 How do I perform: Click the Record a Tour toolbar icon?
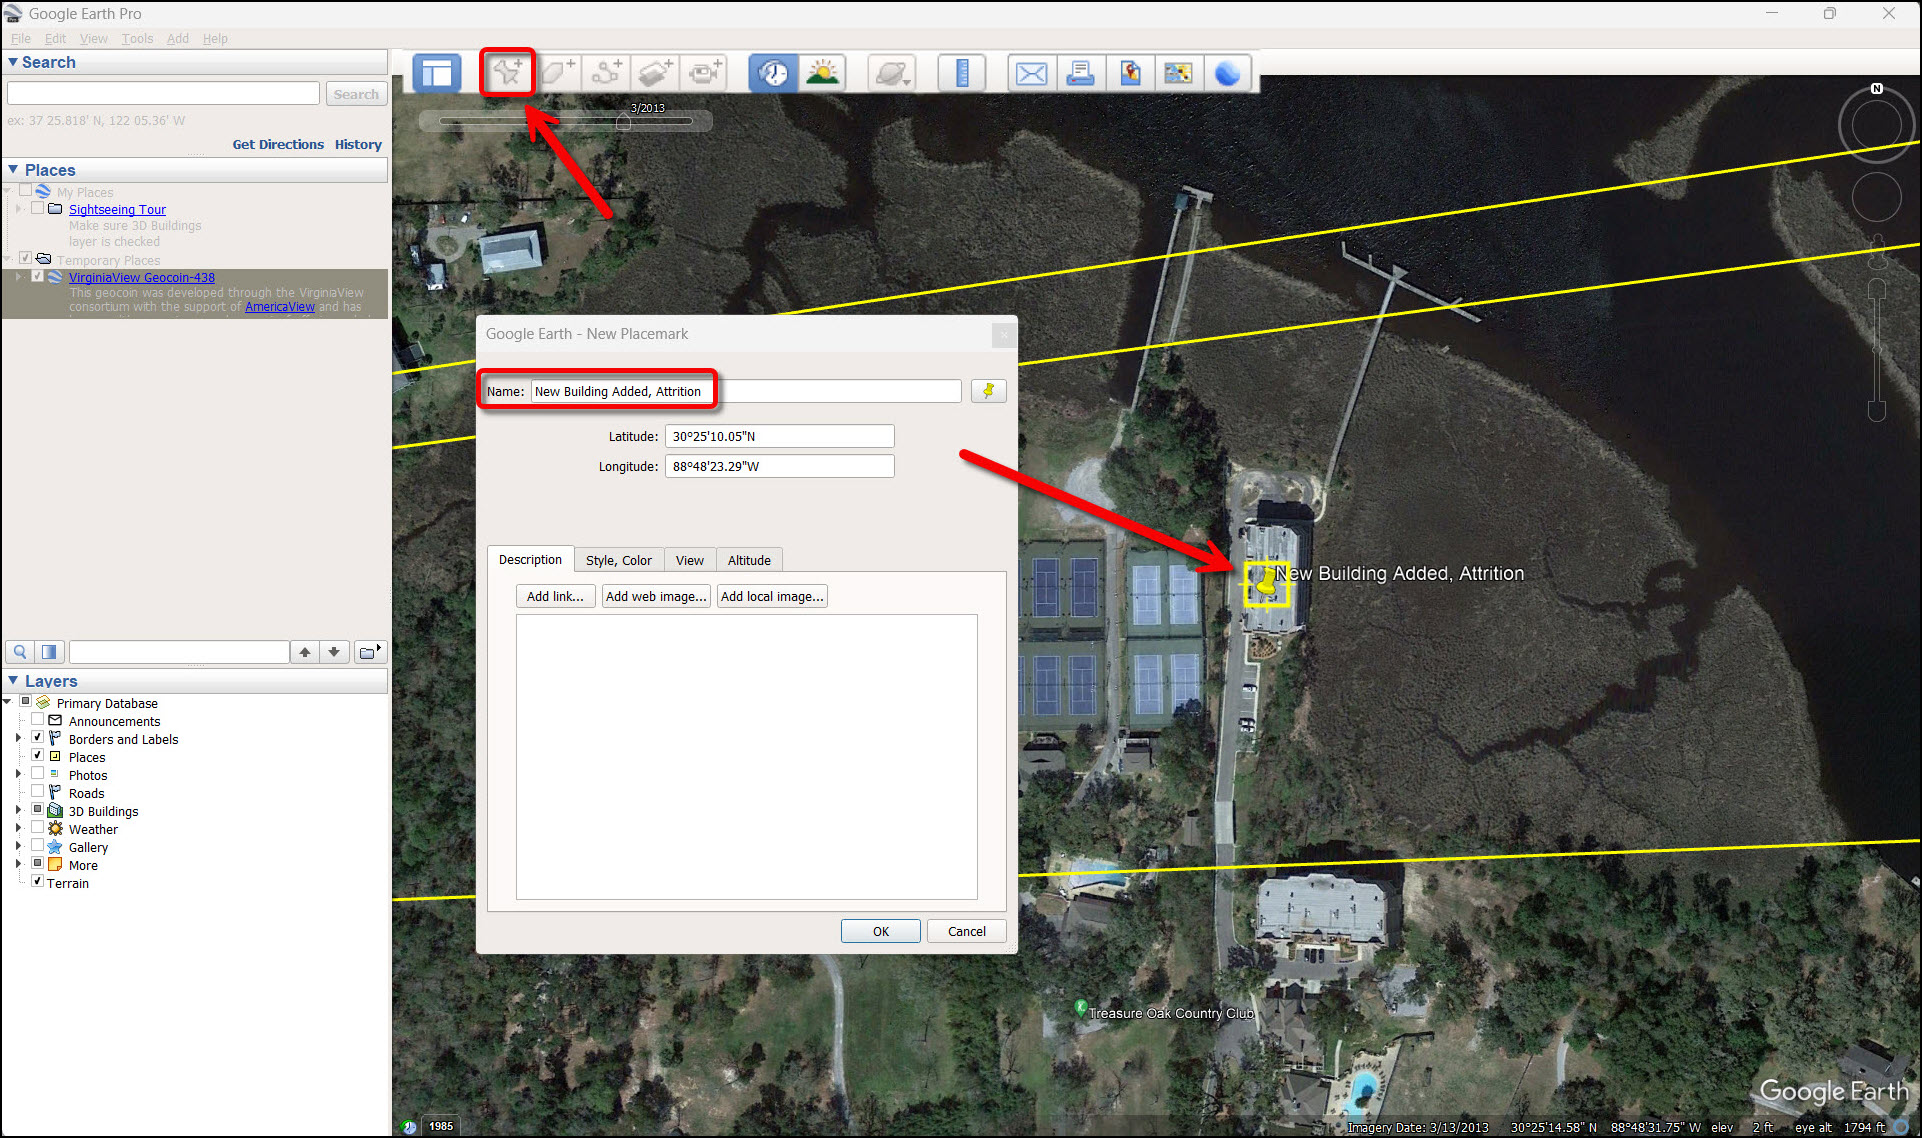pyautogui.click(x=705, y=72)
